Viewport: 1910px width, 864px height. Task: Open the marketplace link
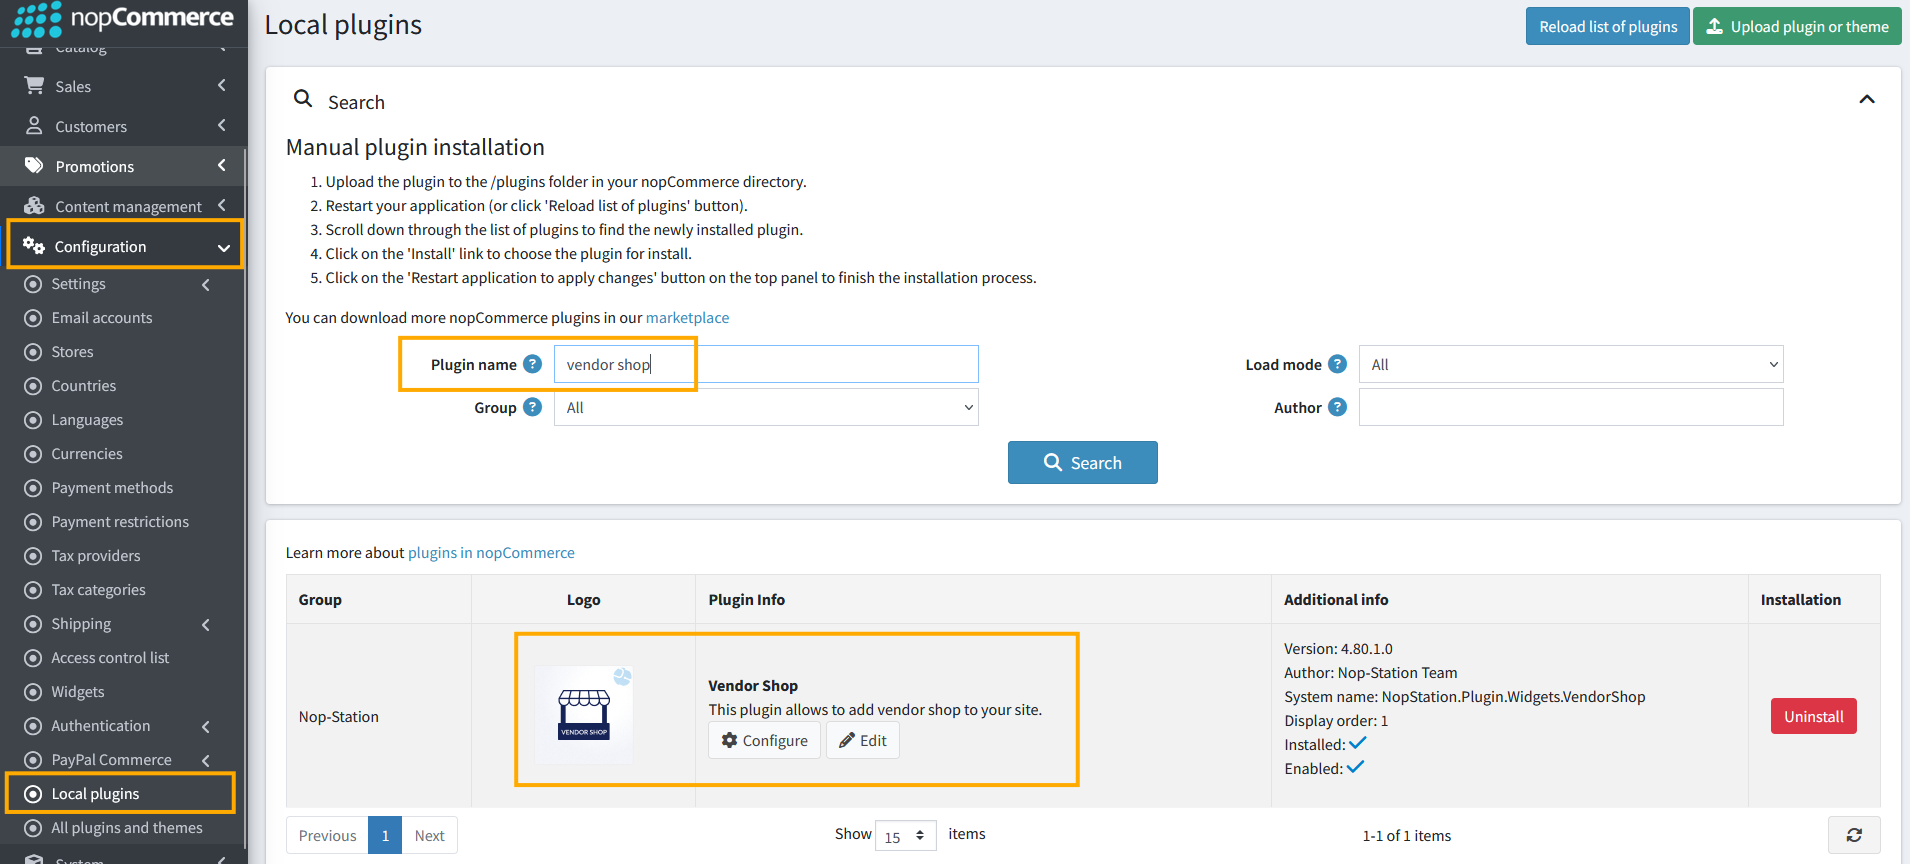[687, 317]
